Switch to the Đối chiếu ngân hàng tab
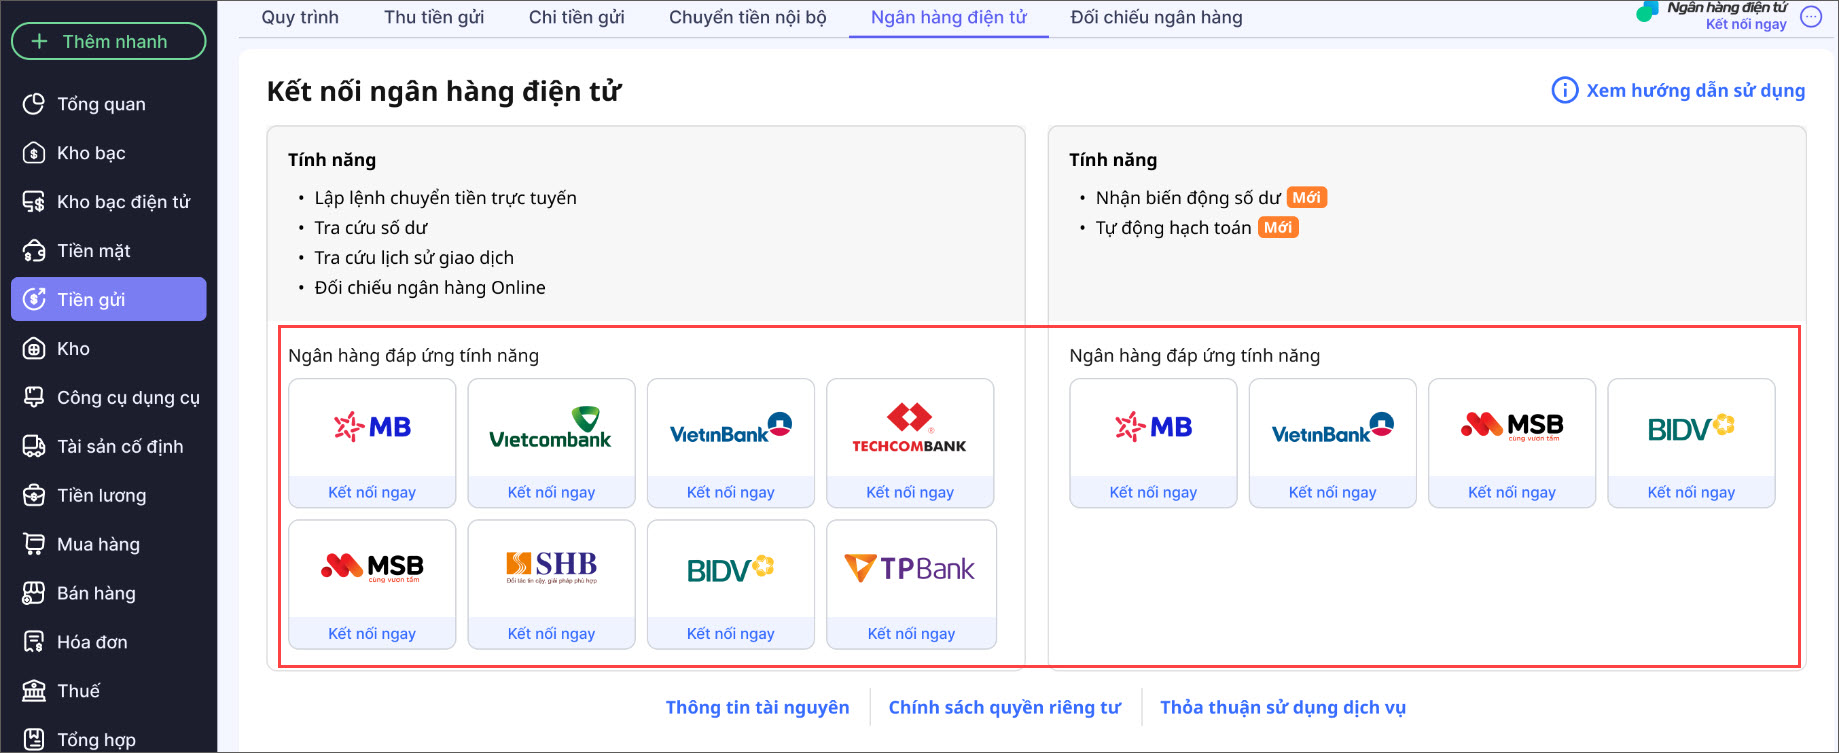The height and width of the screenshot is (753, 1839). click(x=1156, y=17)
